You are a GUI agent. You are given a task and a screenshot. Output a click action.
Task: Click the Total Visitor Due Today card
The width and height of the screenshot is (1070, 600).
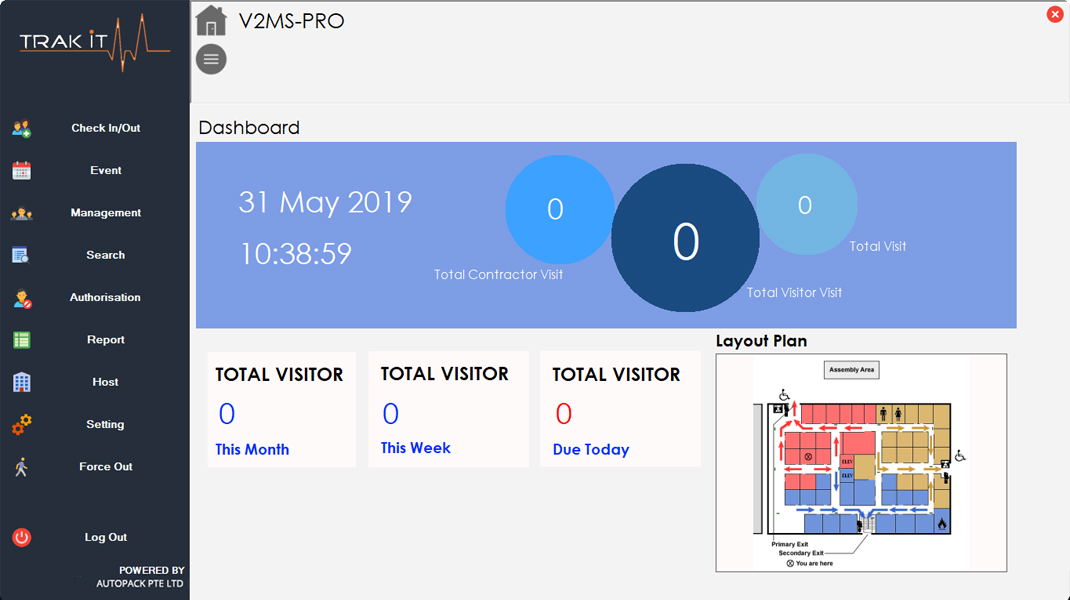[x=619, y=409]
